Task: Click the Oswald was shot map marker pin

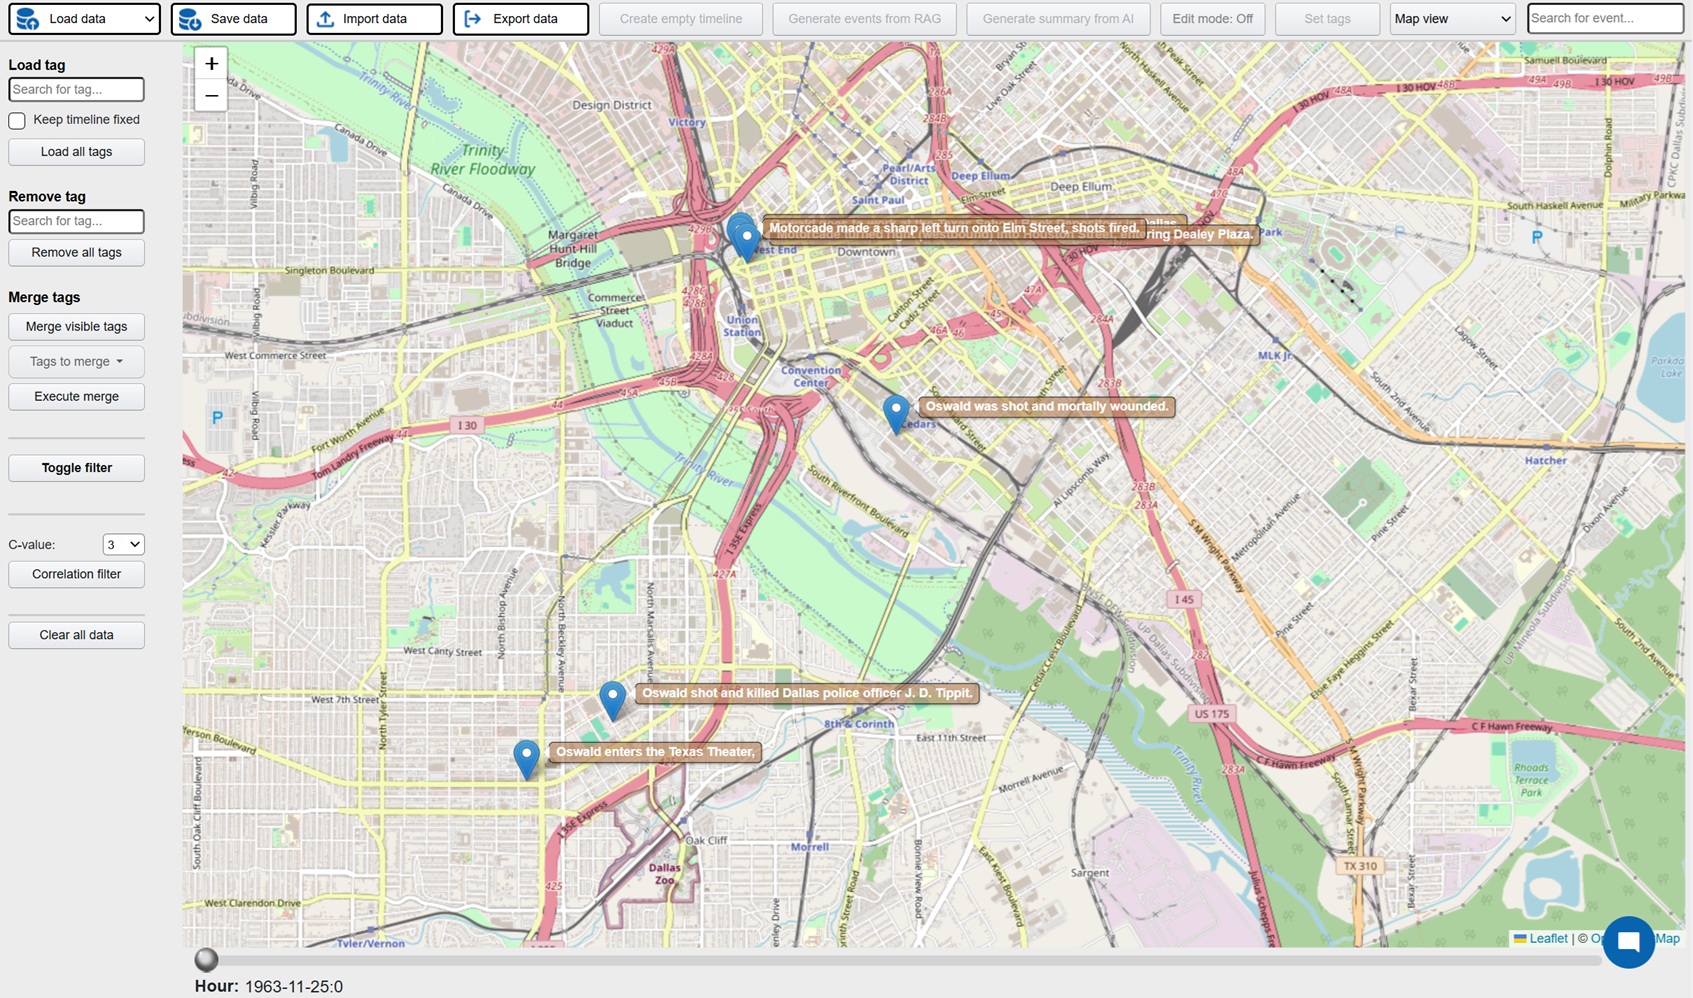Action: tap(896, 411)
